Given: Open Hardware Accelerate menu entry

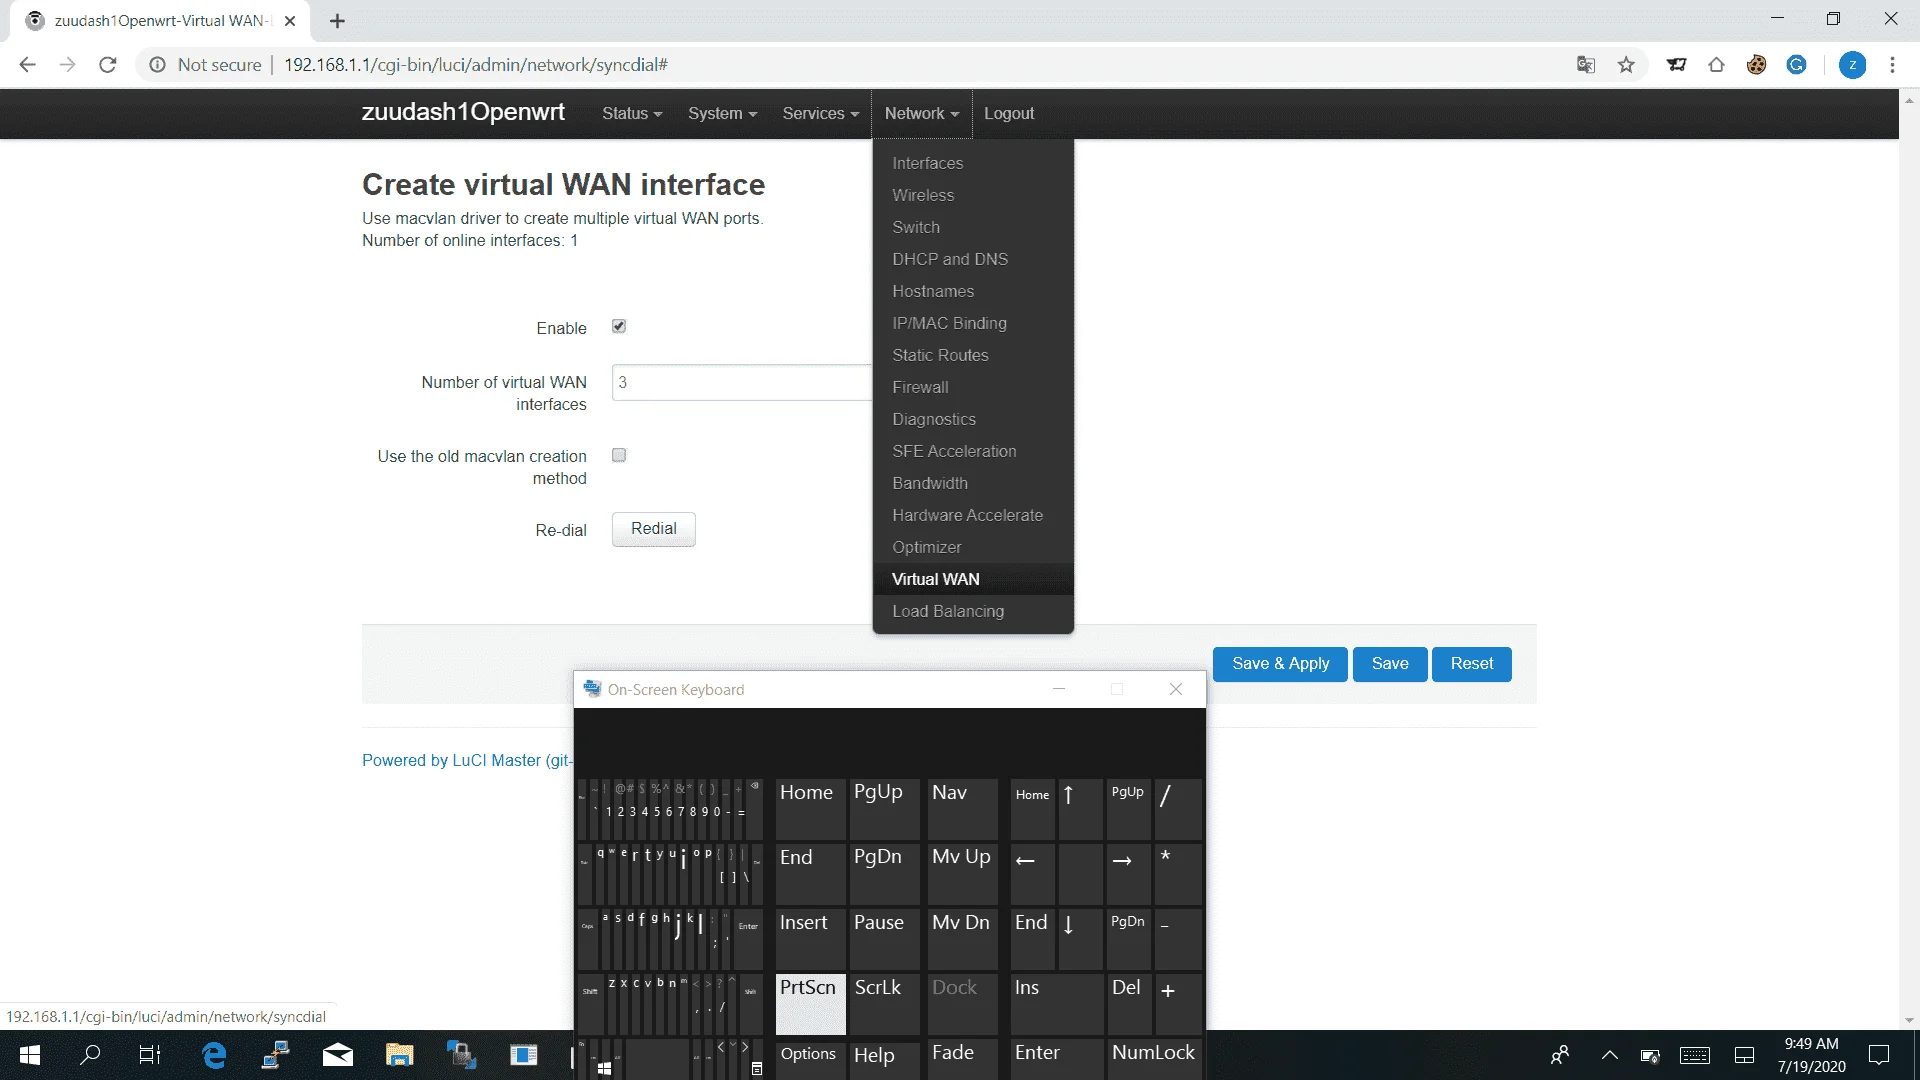Looking at the screenshot, I should point(973,515).
